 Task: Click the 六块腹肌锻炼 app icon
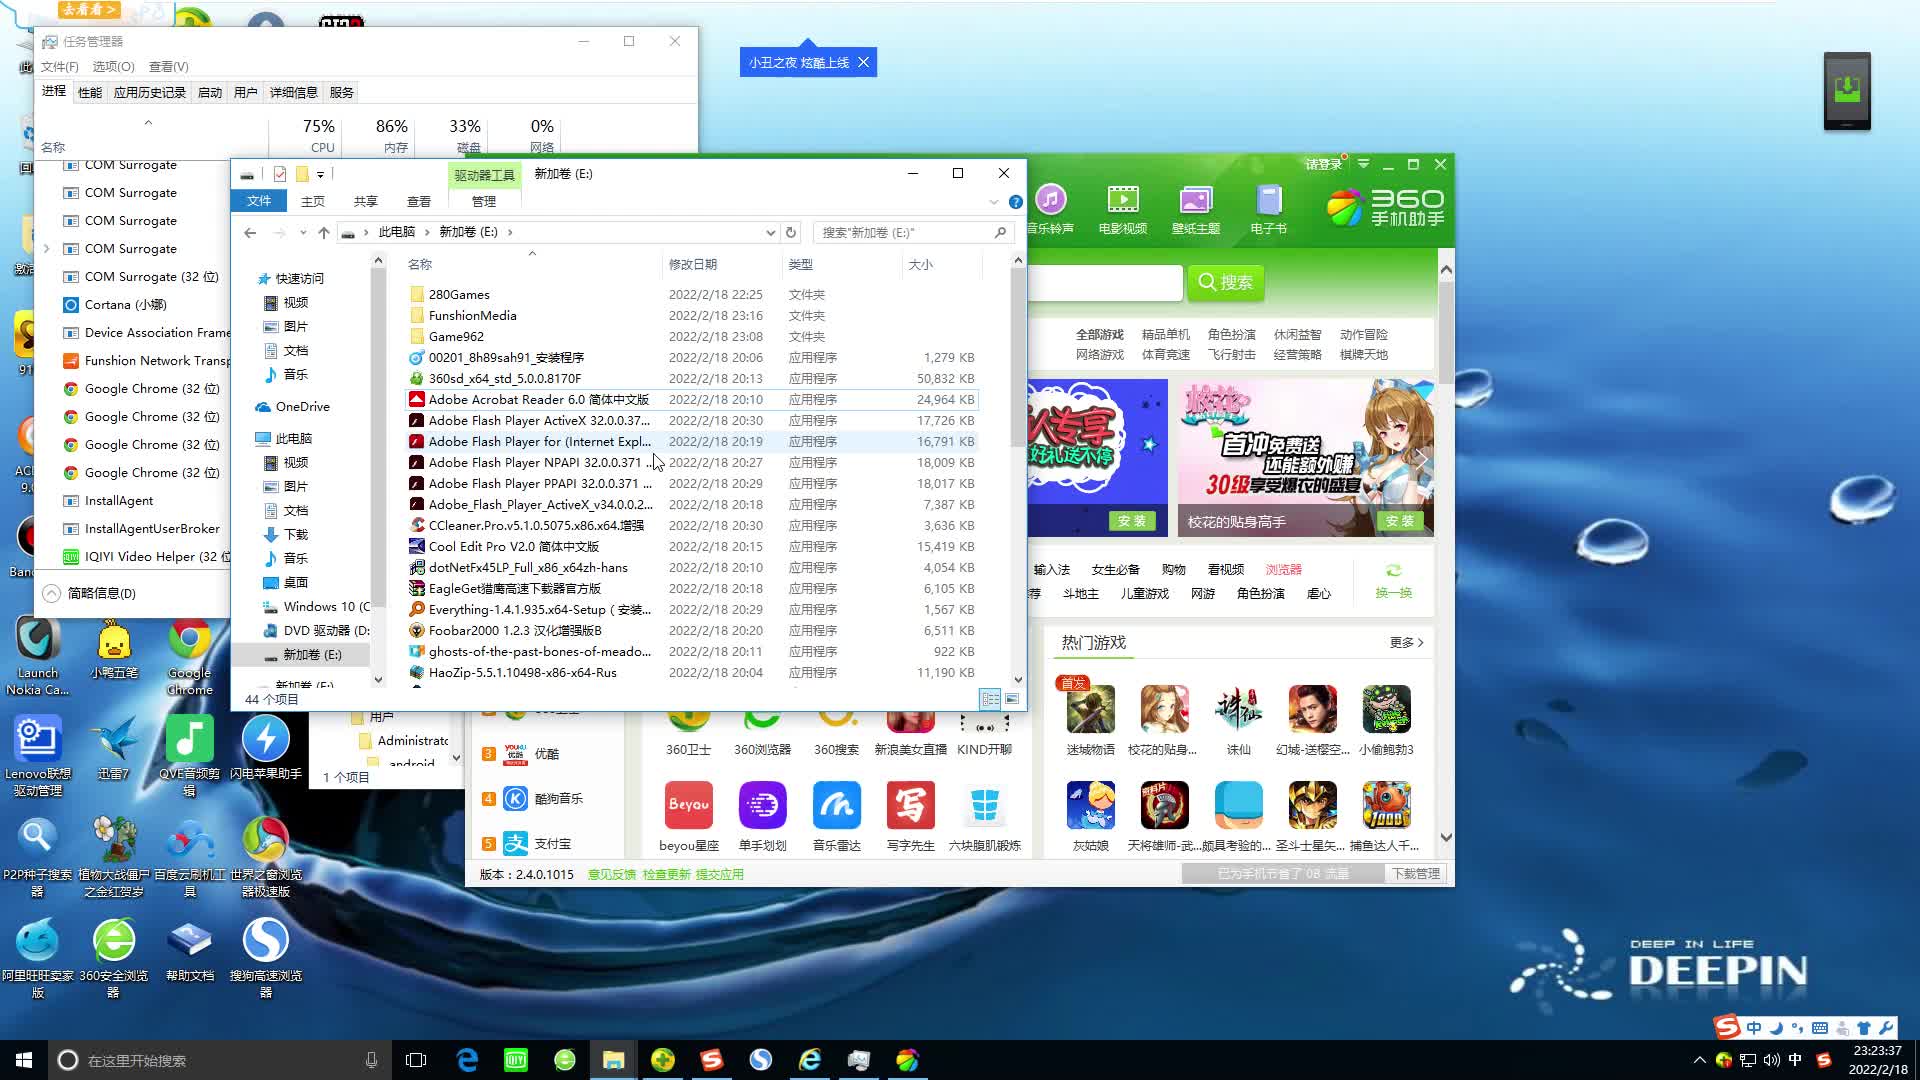coord(985,805)
